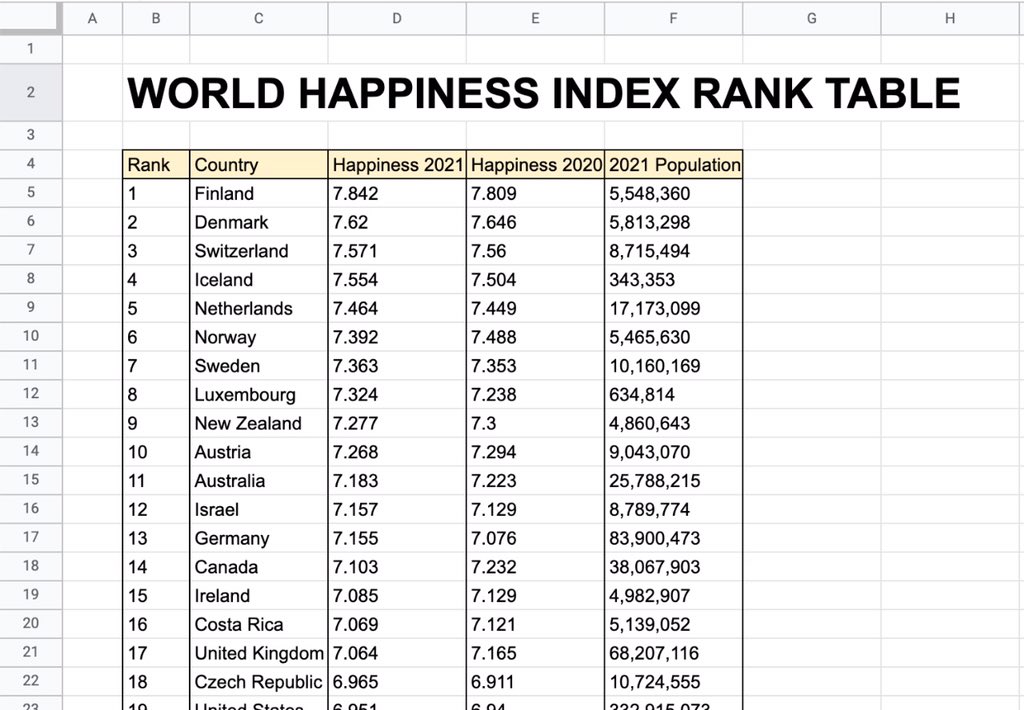
Task: Select row 4 header
Action: tap(31, 163)
